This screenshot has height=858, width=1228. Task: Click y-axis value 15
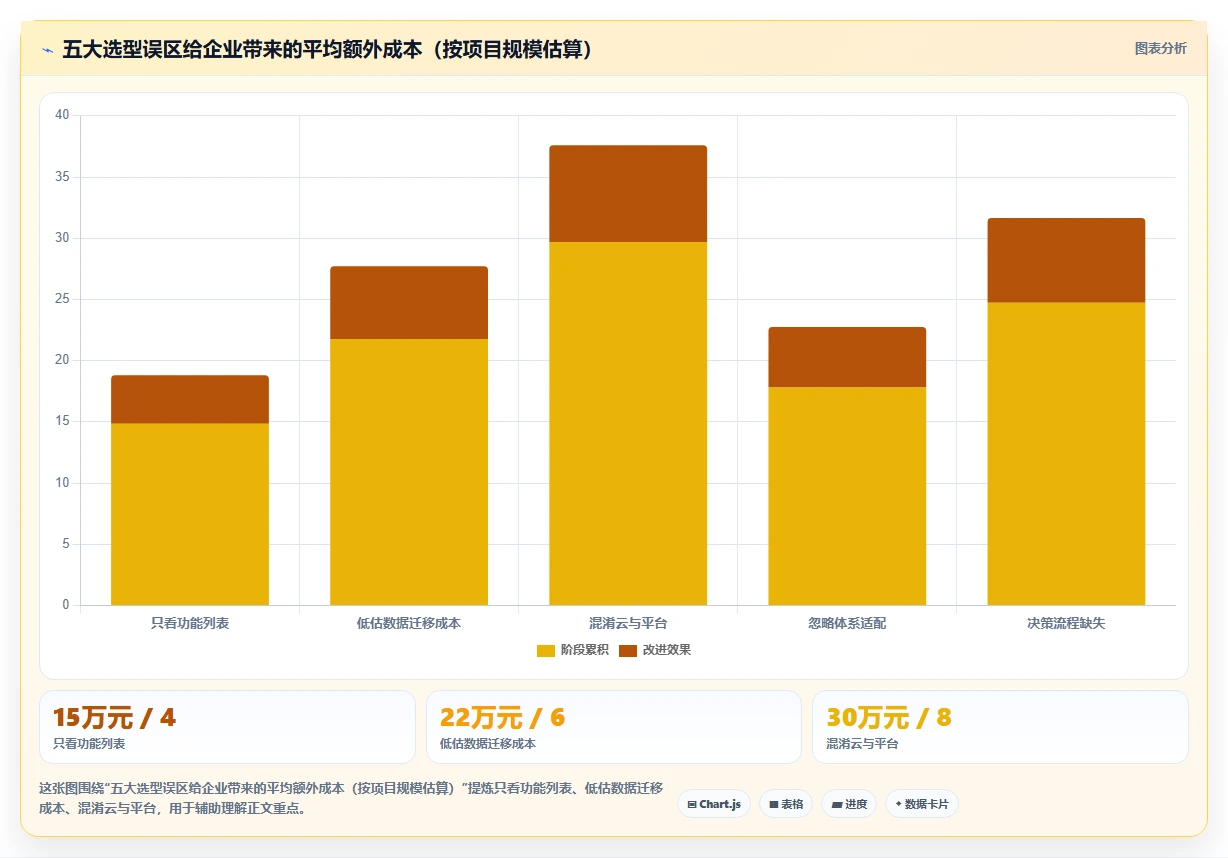click(62, 421)
